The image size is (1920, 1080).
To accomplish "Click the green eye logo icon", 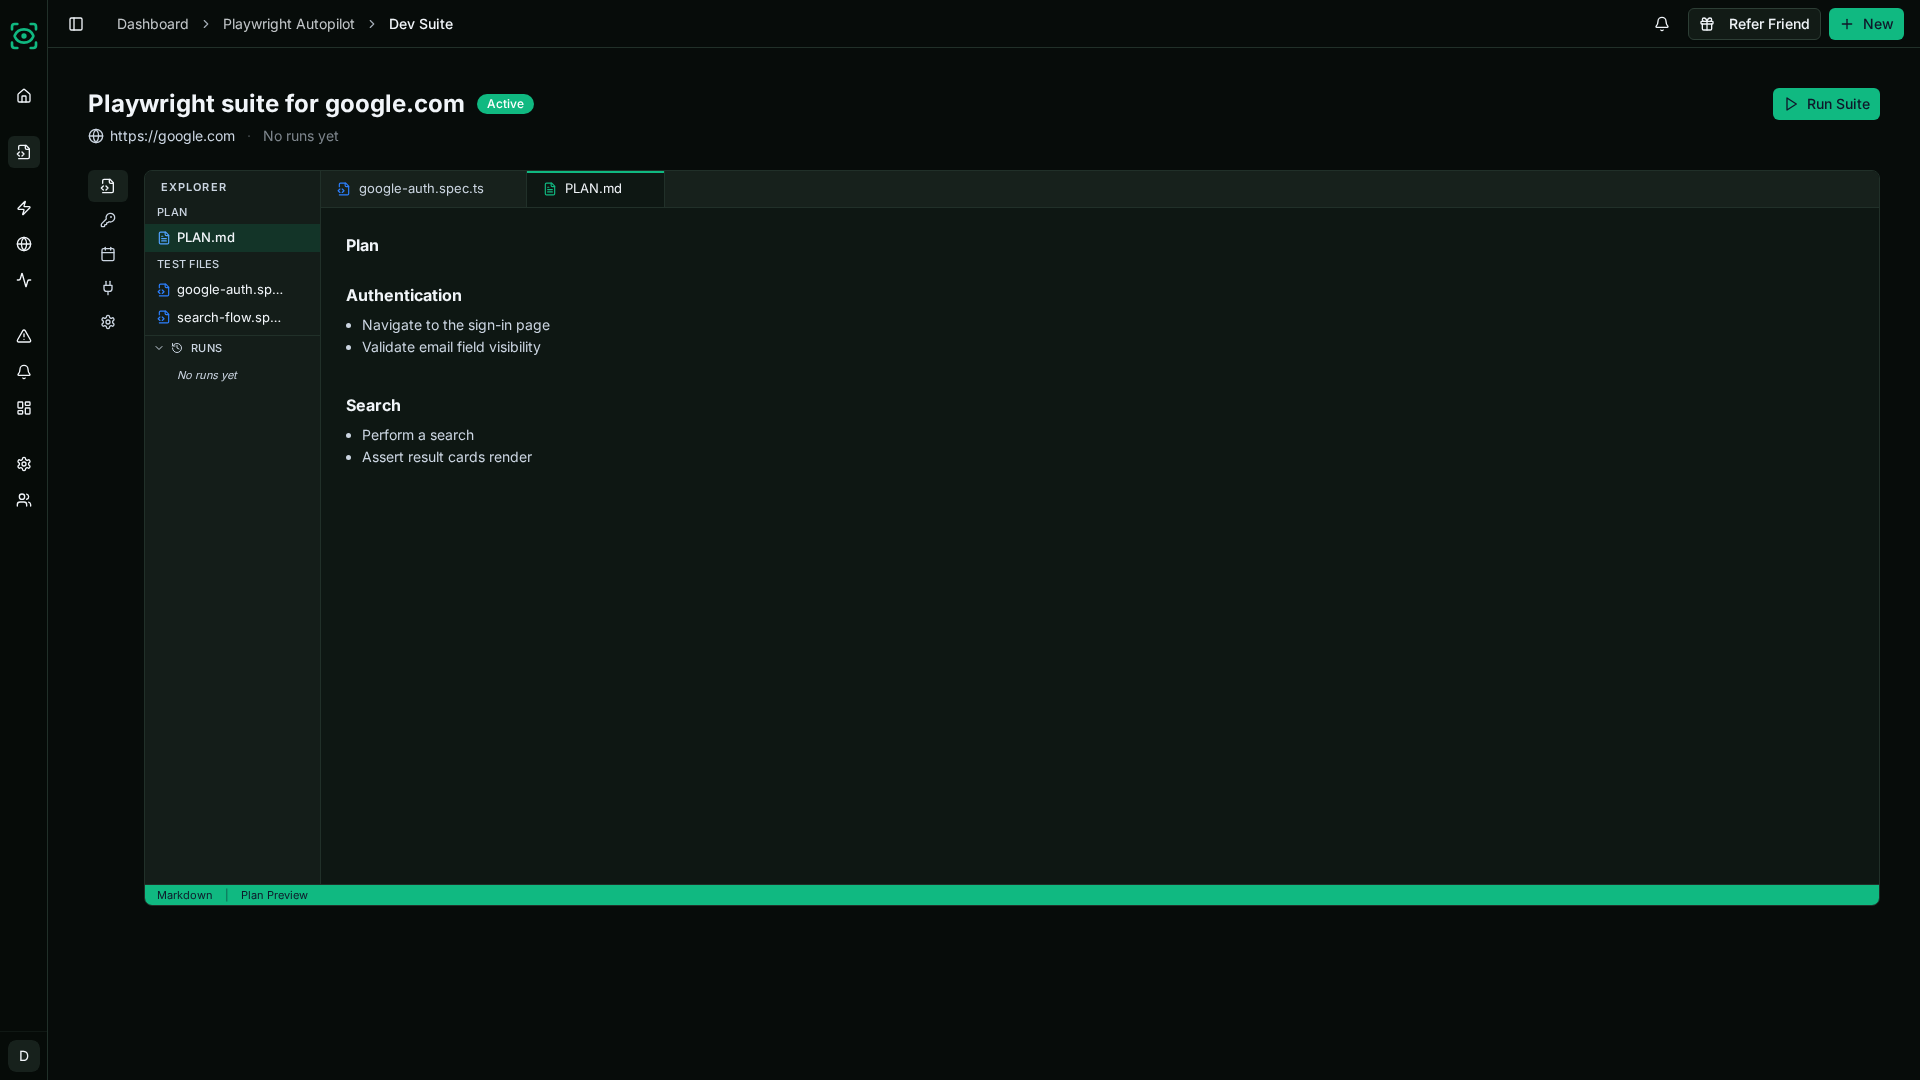I will click(x=24, y=36).
